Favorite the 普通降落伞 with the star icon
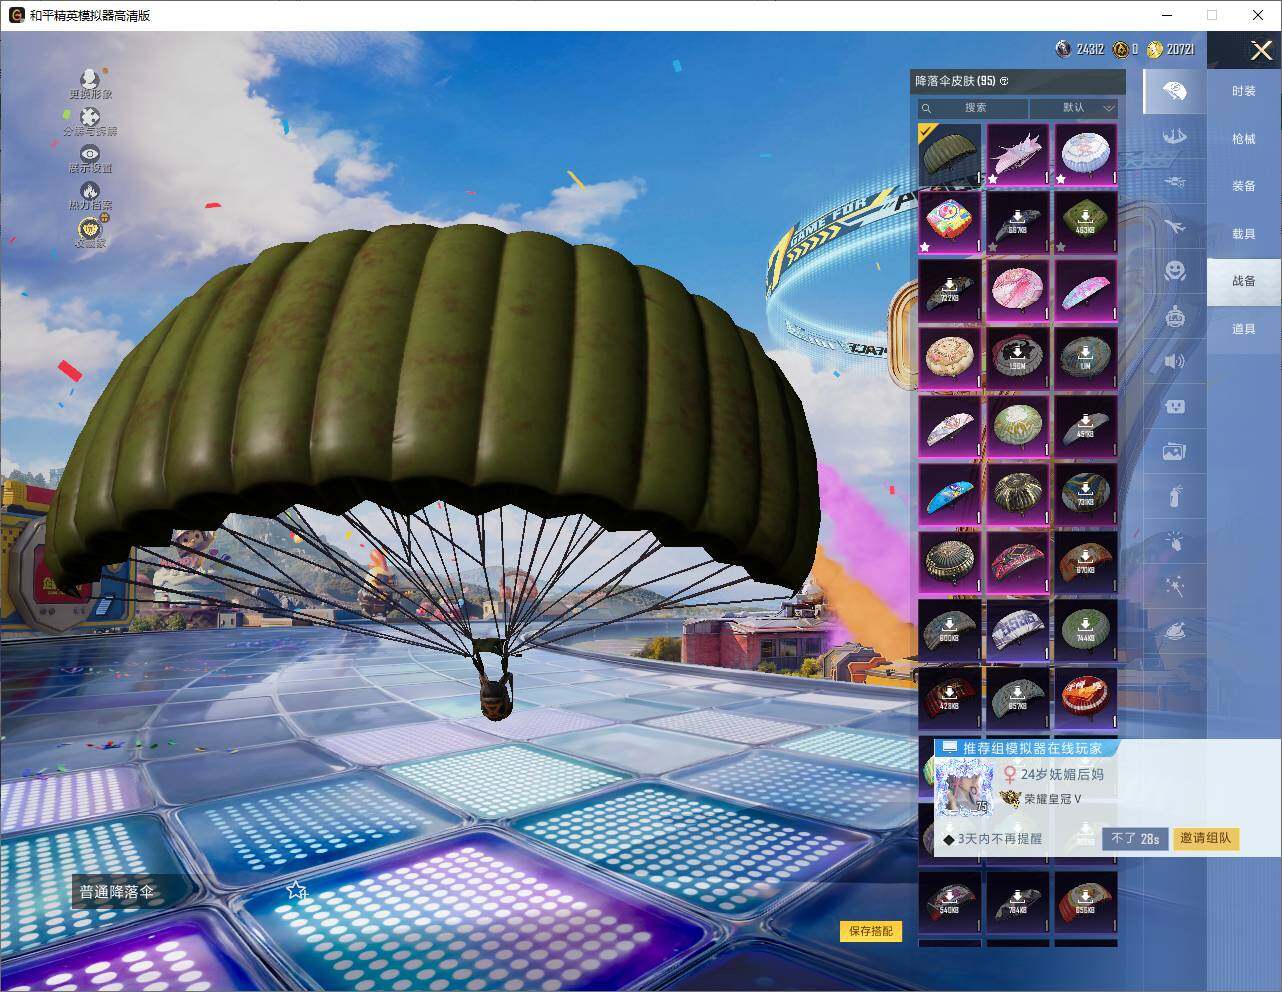This screenshot has height=992, width=1282. 296,890
